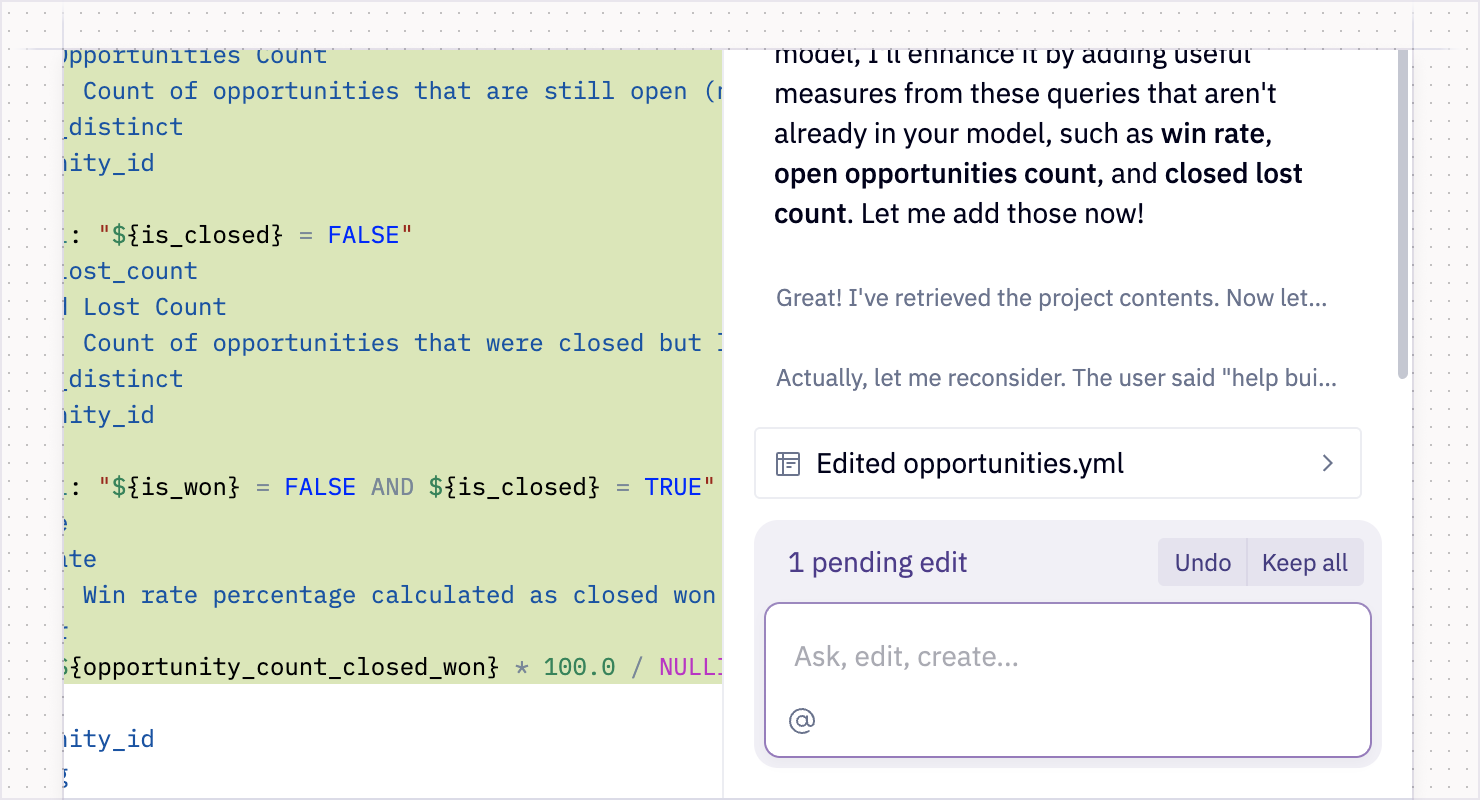Click the "Win rate percentage calculated" description line
This screenshot has width=1480, height=800.
point(400,595)
